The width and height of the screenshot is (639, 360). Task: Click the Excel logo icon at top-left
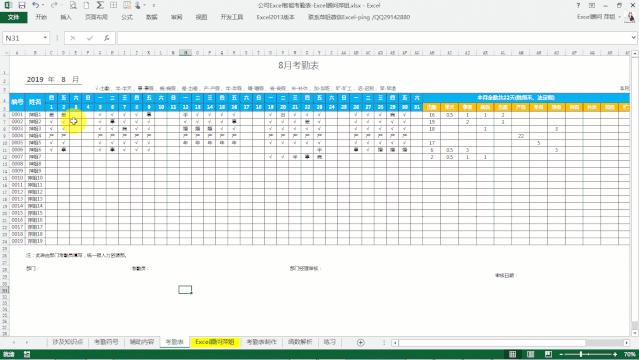pyautogui.click(x=8, y=5)
